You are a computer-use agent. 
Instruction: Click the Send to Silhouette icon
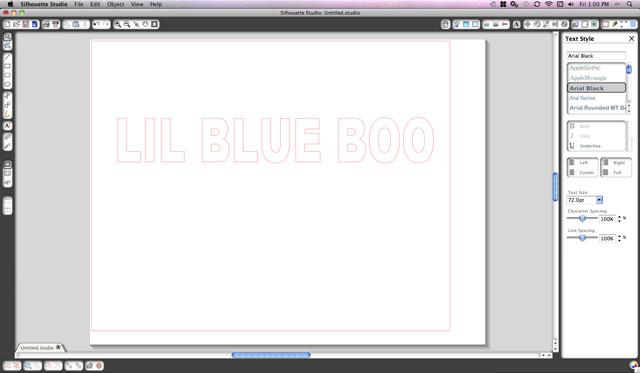click(56, 24)
